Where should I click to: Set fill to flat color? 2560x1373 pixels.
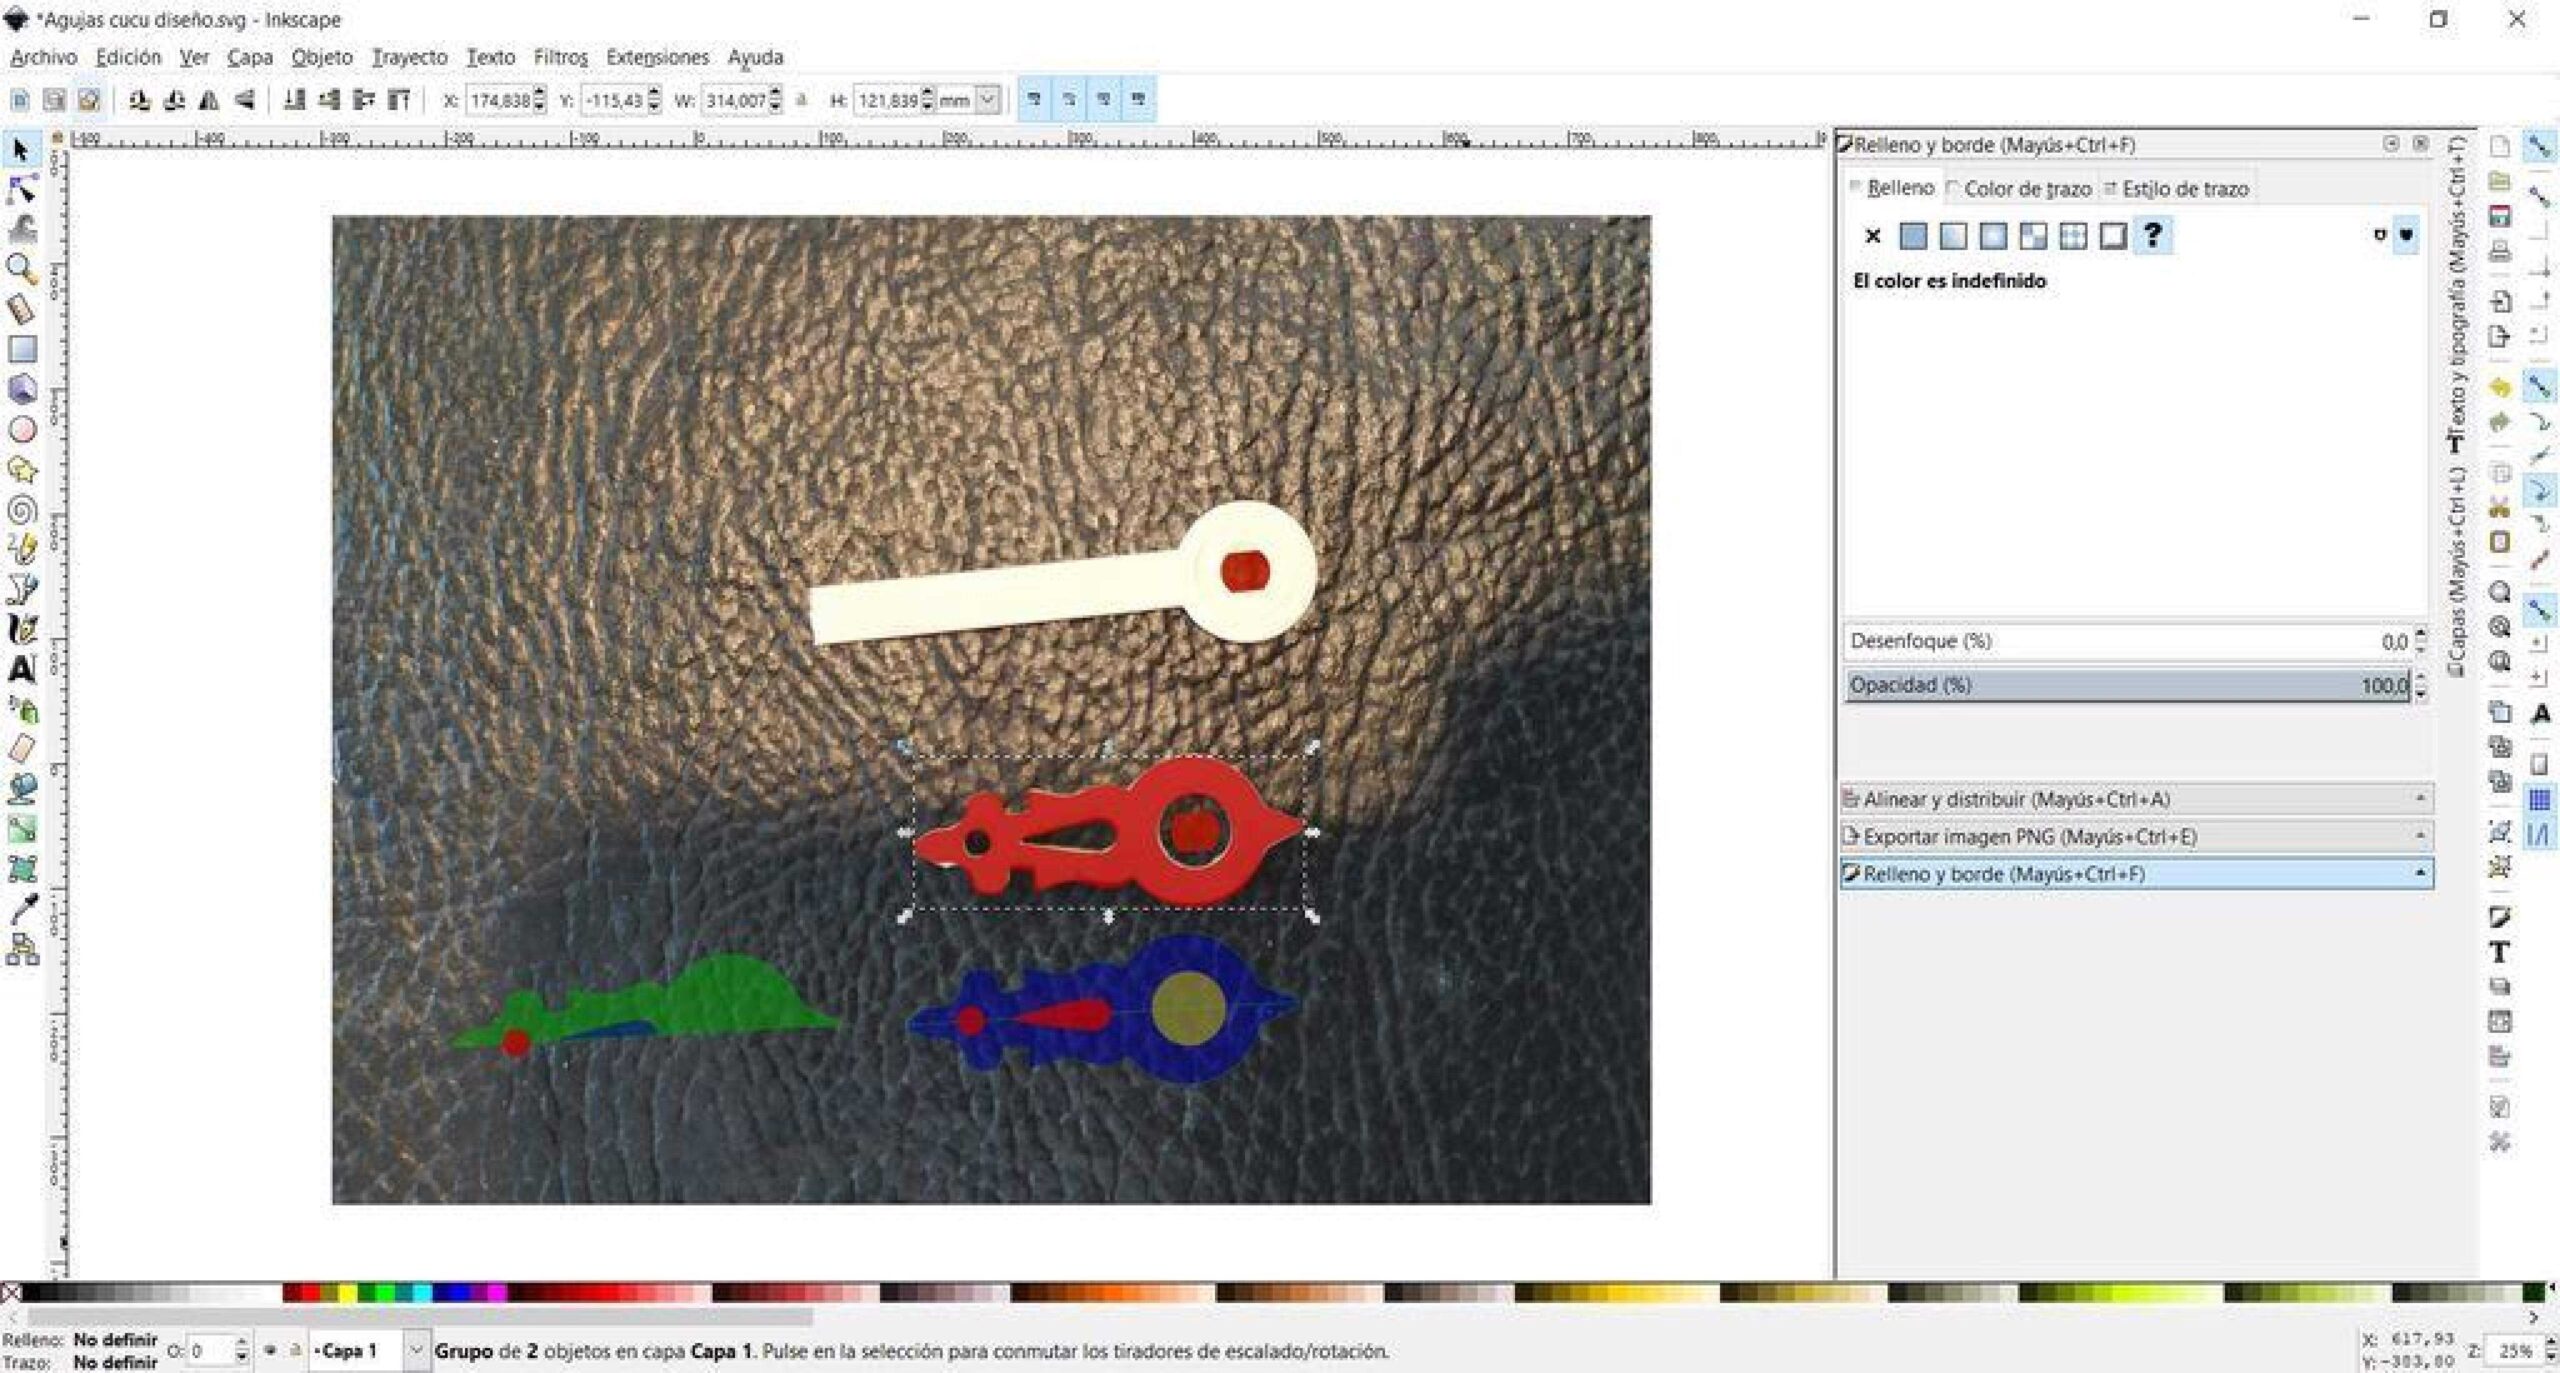(1912, 236)
